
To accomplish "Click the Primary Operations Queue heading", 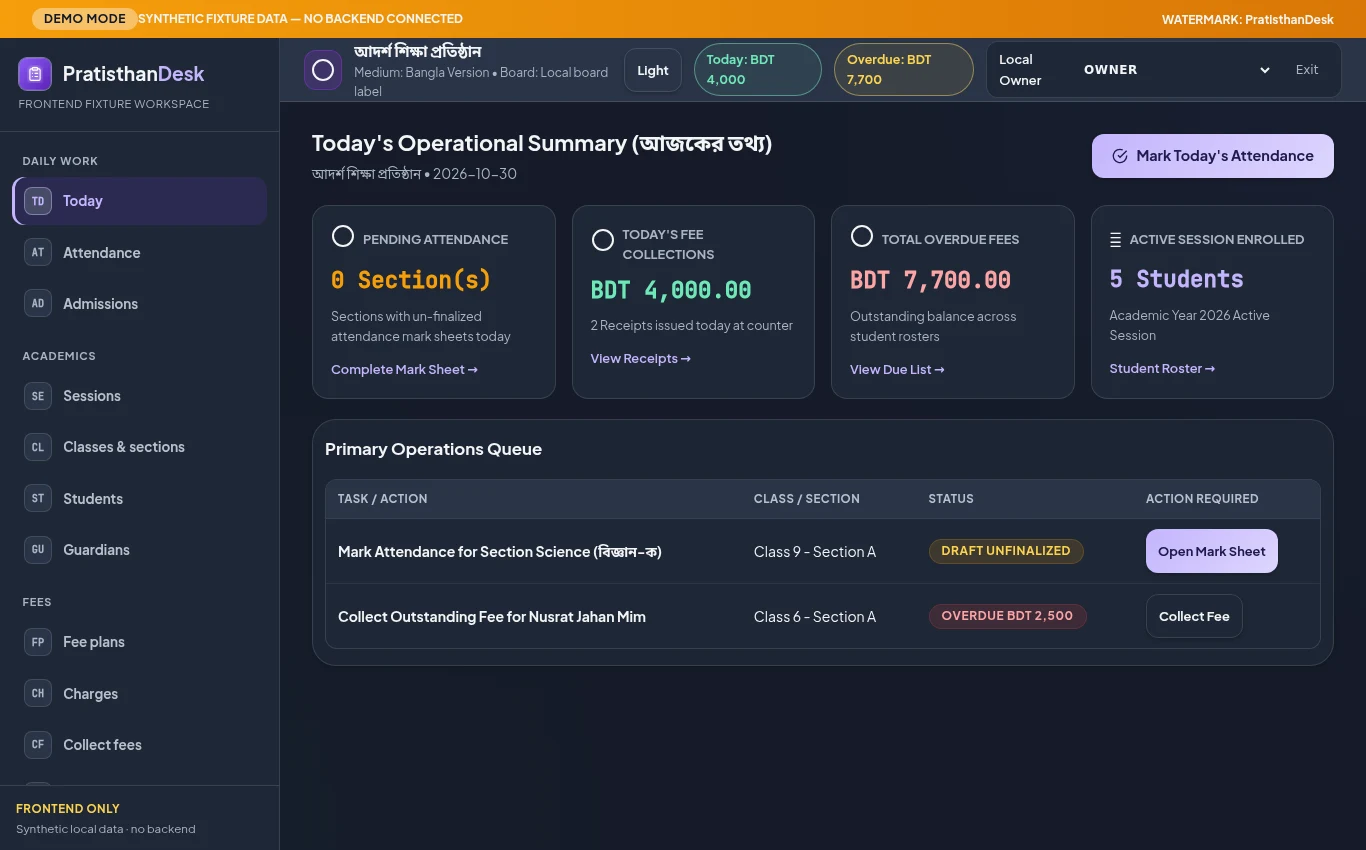I will pyautogui.click(x=433, y=449).
